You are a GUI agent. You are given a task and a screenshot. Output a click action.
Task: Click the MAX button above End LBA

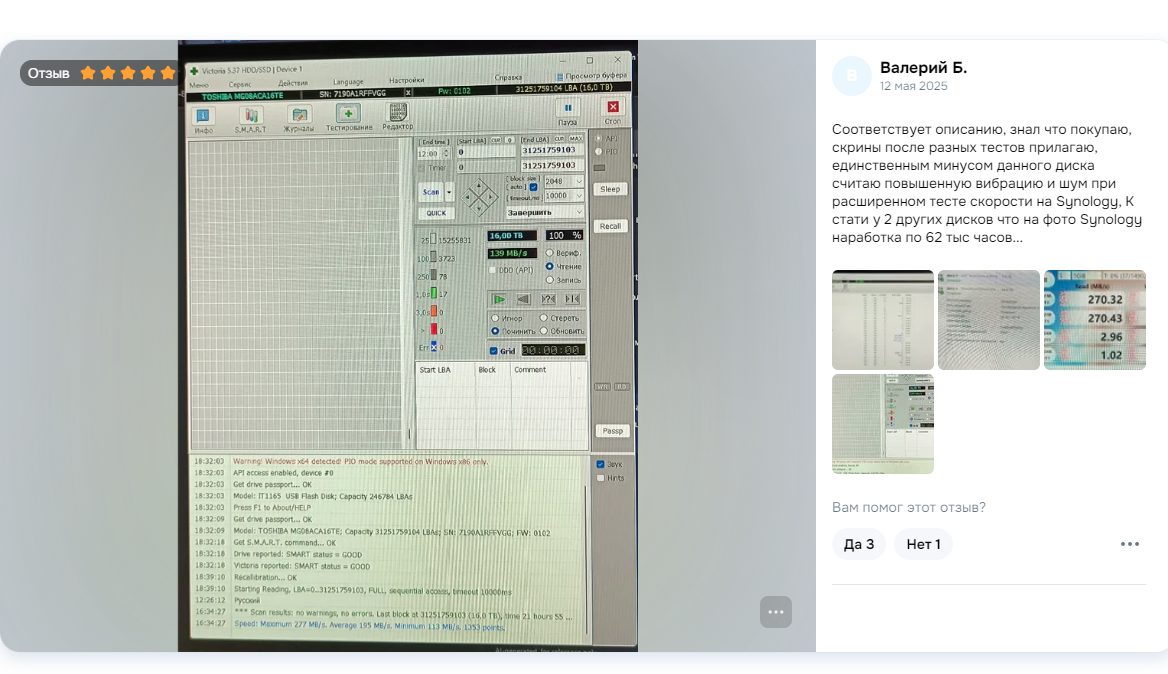[576, 139]
